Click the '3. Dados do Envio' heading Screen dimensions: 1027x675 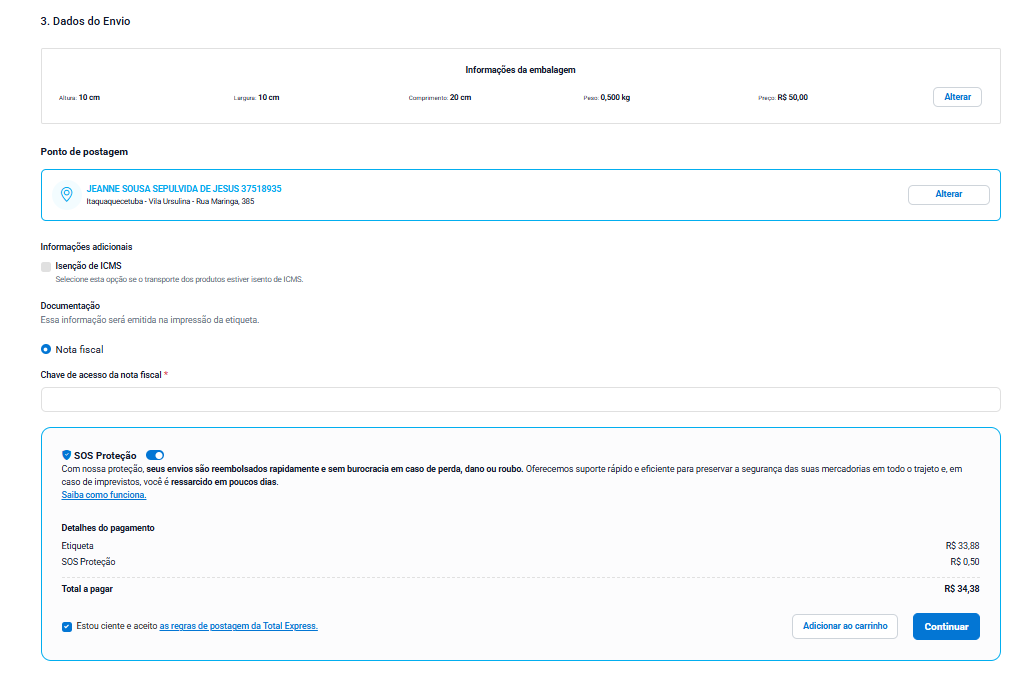click(x=85, y=21)
